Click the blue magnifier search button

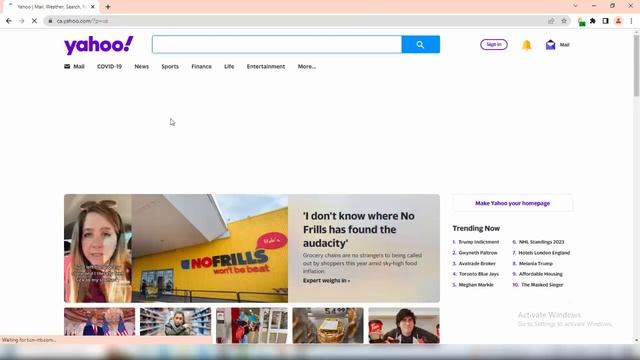click(420, 44)
